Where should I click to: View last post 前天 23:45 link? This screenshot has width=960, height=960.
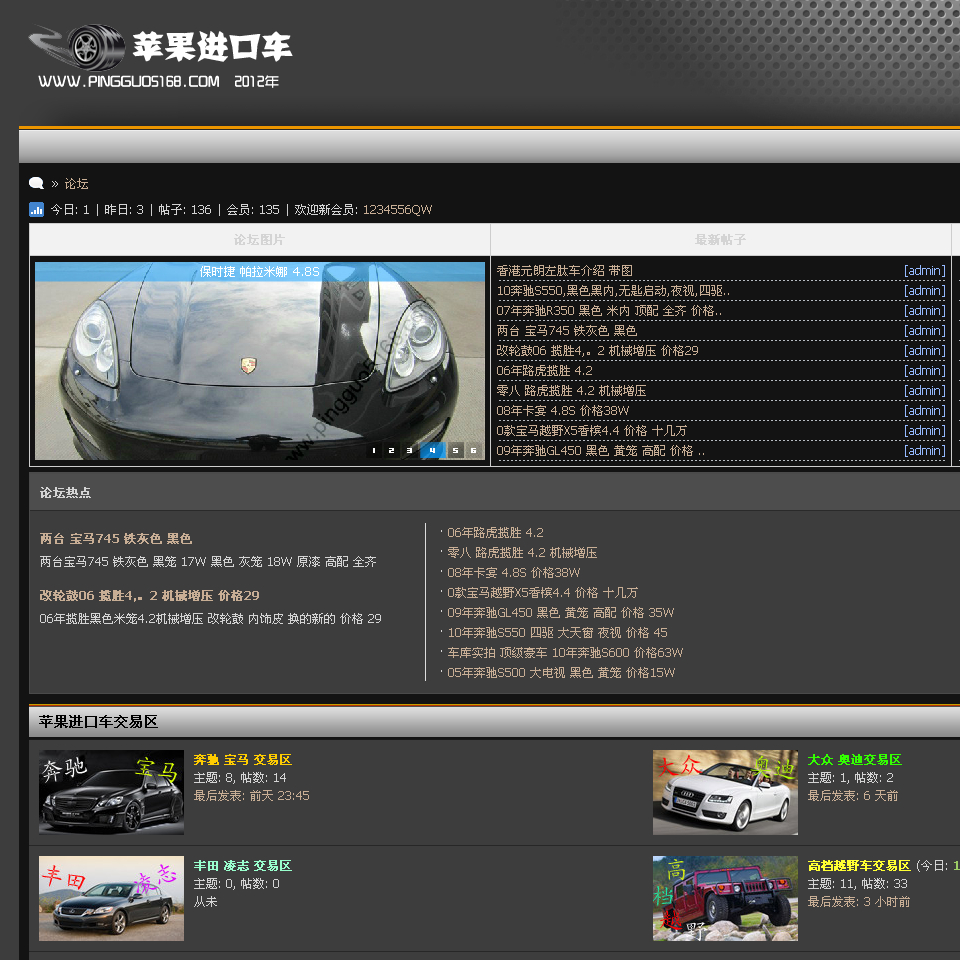point(279,796)
